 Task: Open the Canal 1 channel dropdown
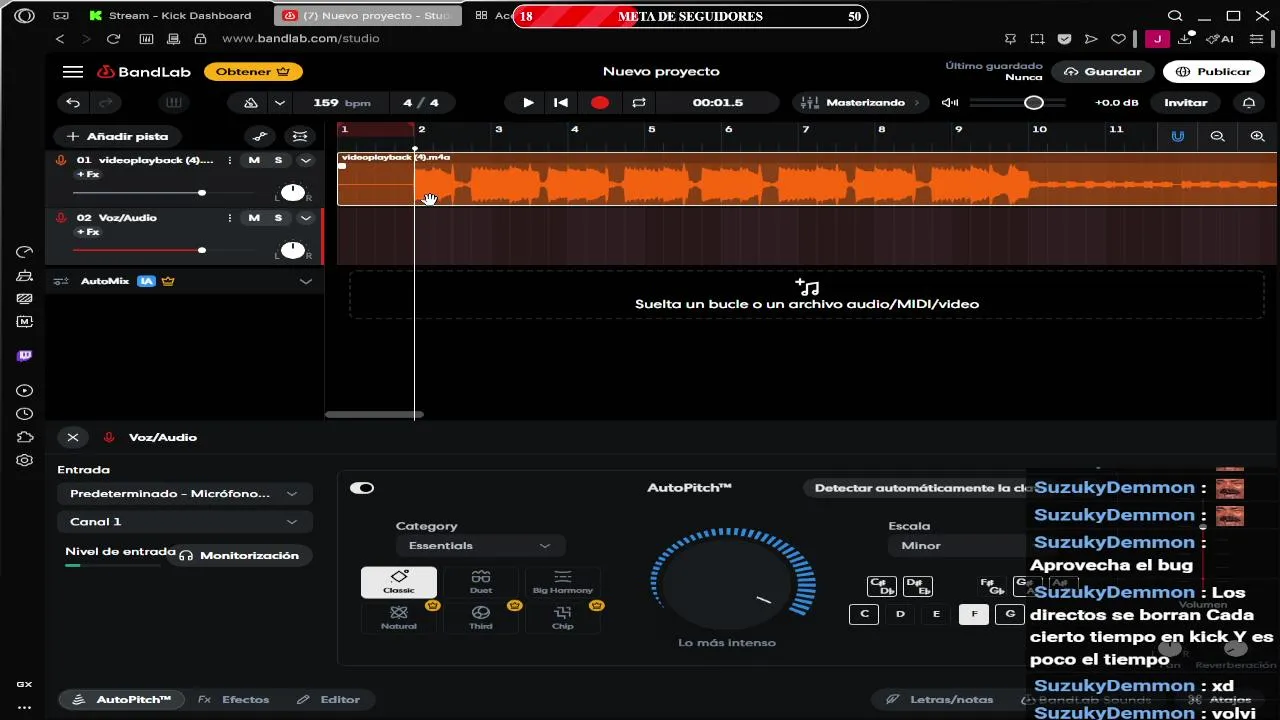pyautogui.click(x=184, y=522)
